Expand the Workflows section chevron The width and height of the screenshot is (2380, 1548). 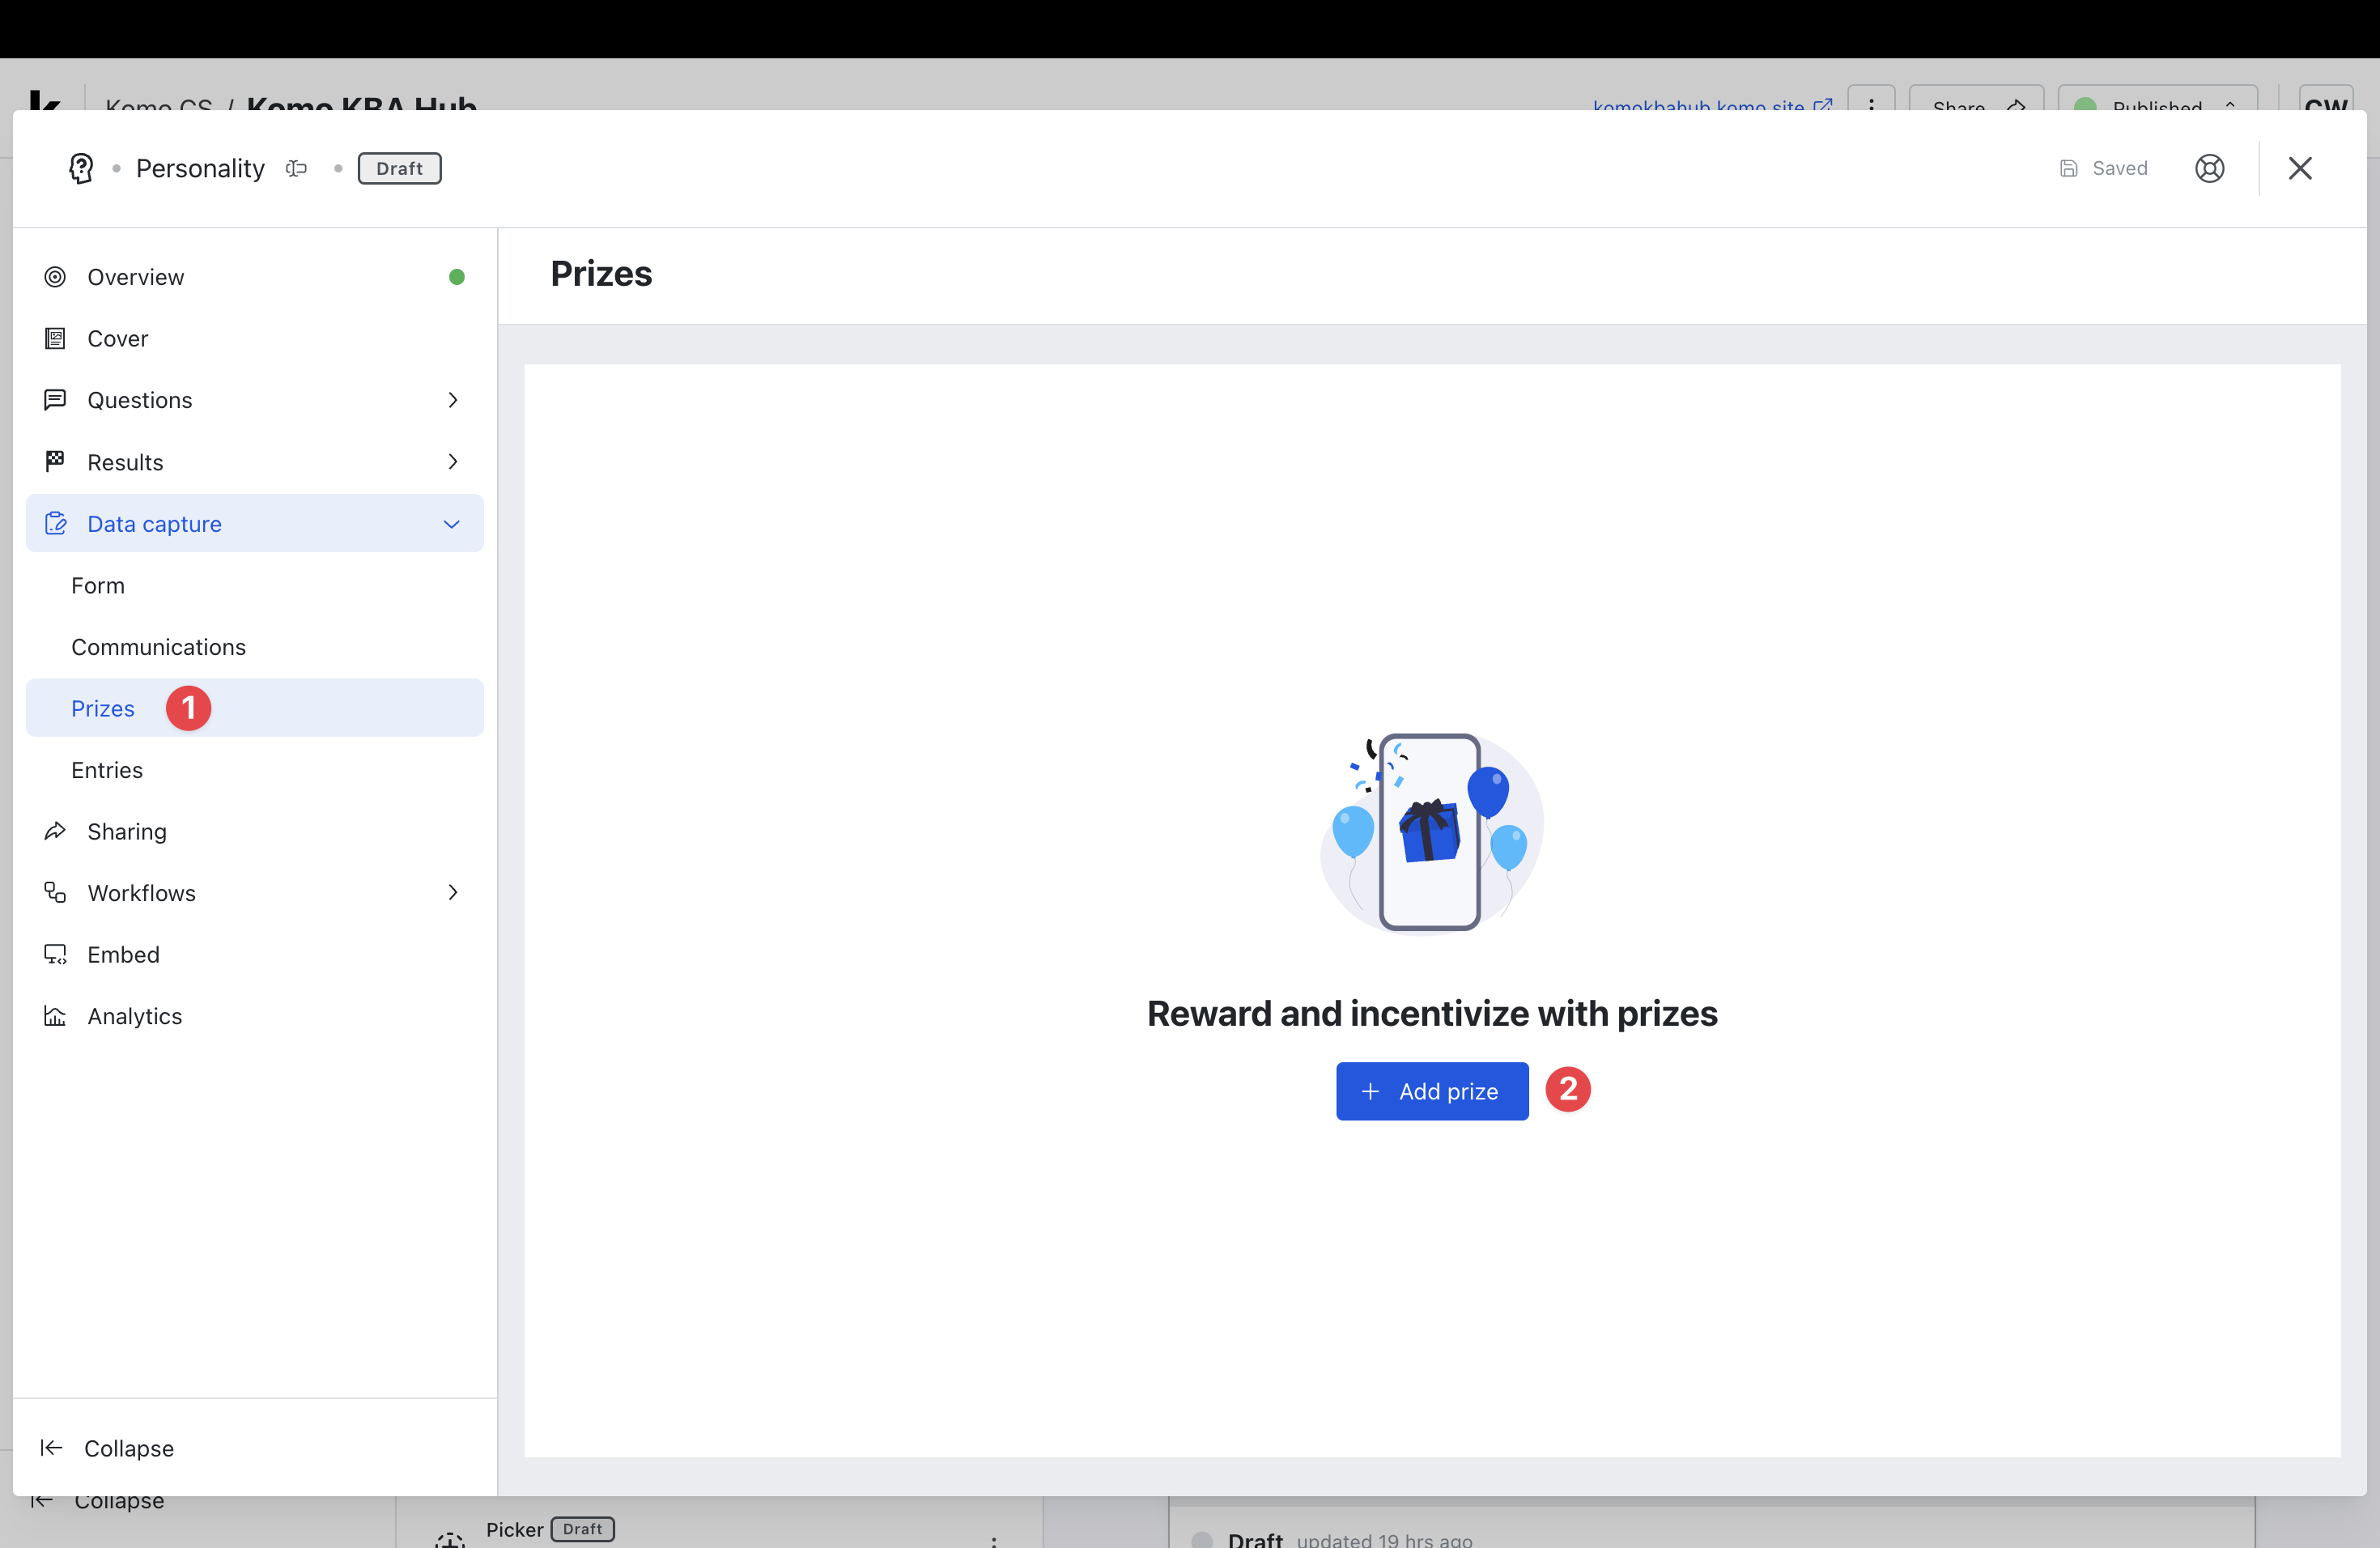(x=453, y=893)
